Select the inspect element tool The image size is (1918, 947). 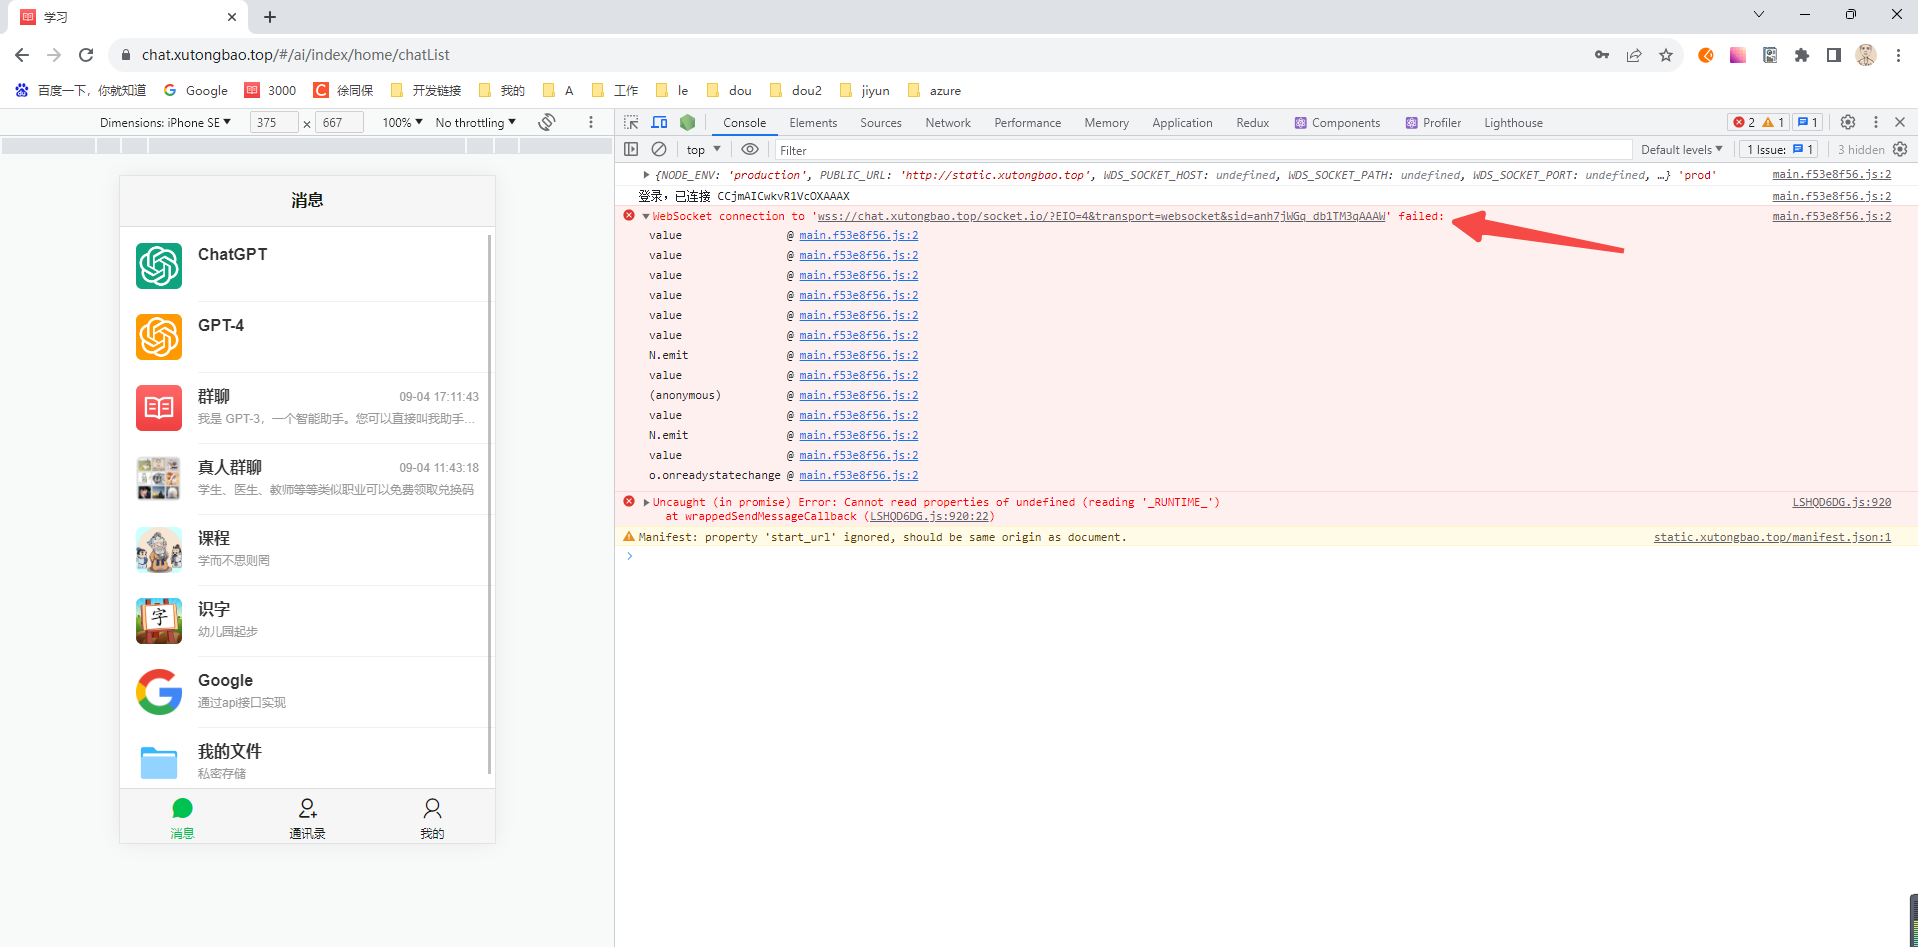(630, 122)
